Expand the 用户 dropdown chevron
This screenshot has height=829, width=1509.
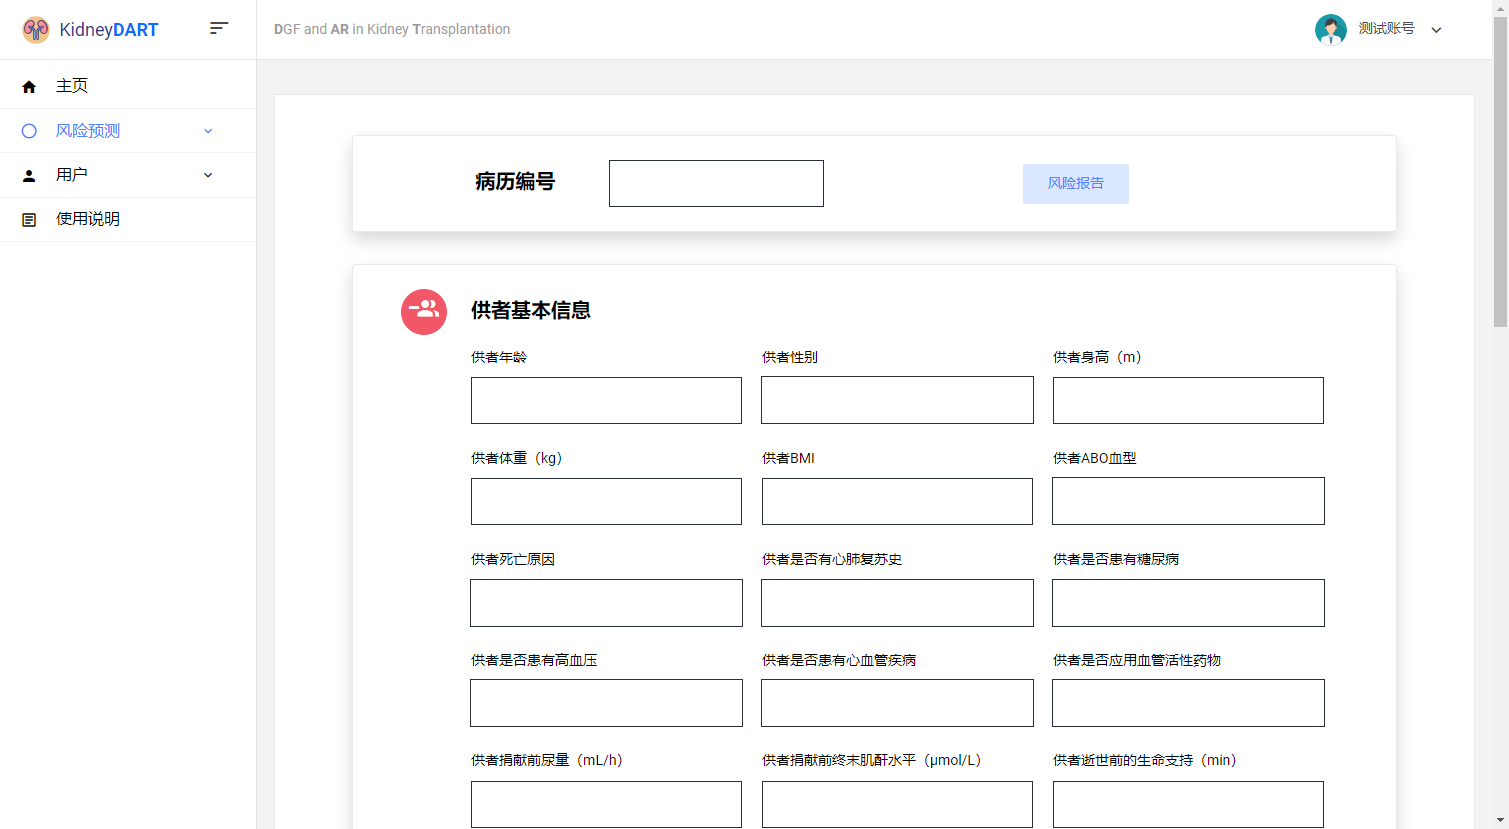click(x=208, y=175)
